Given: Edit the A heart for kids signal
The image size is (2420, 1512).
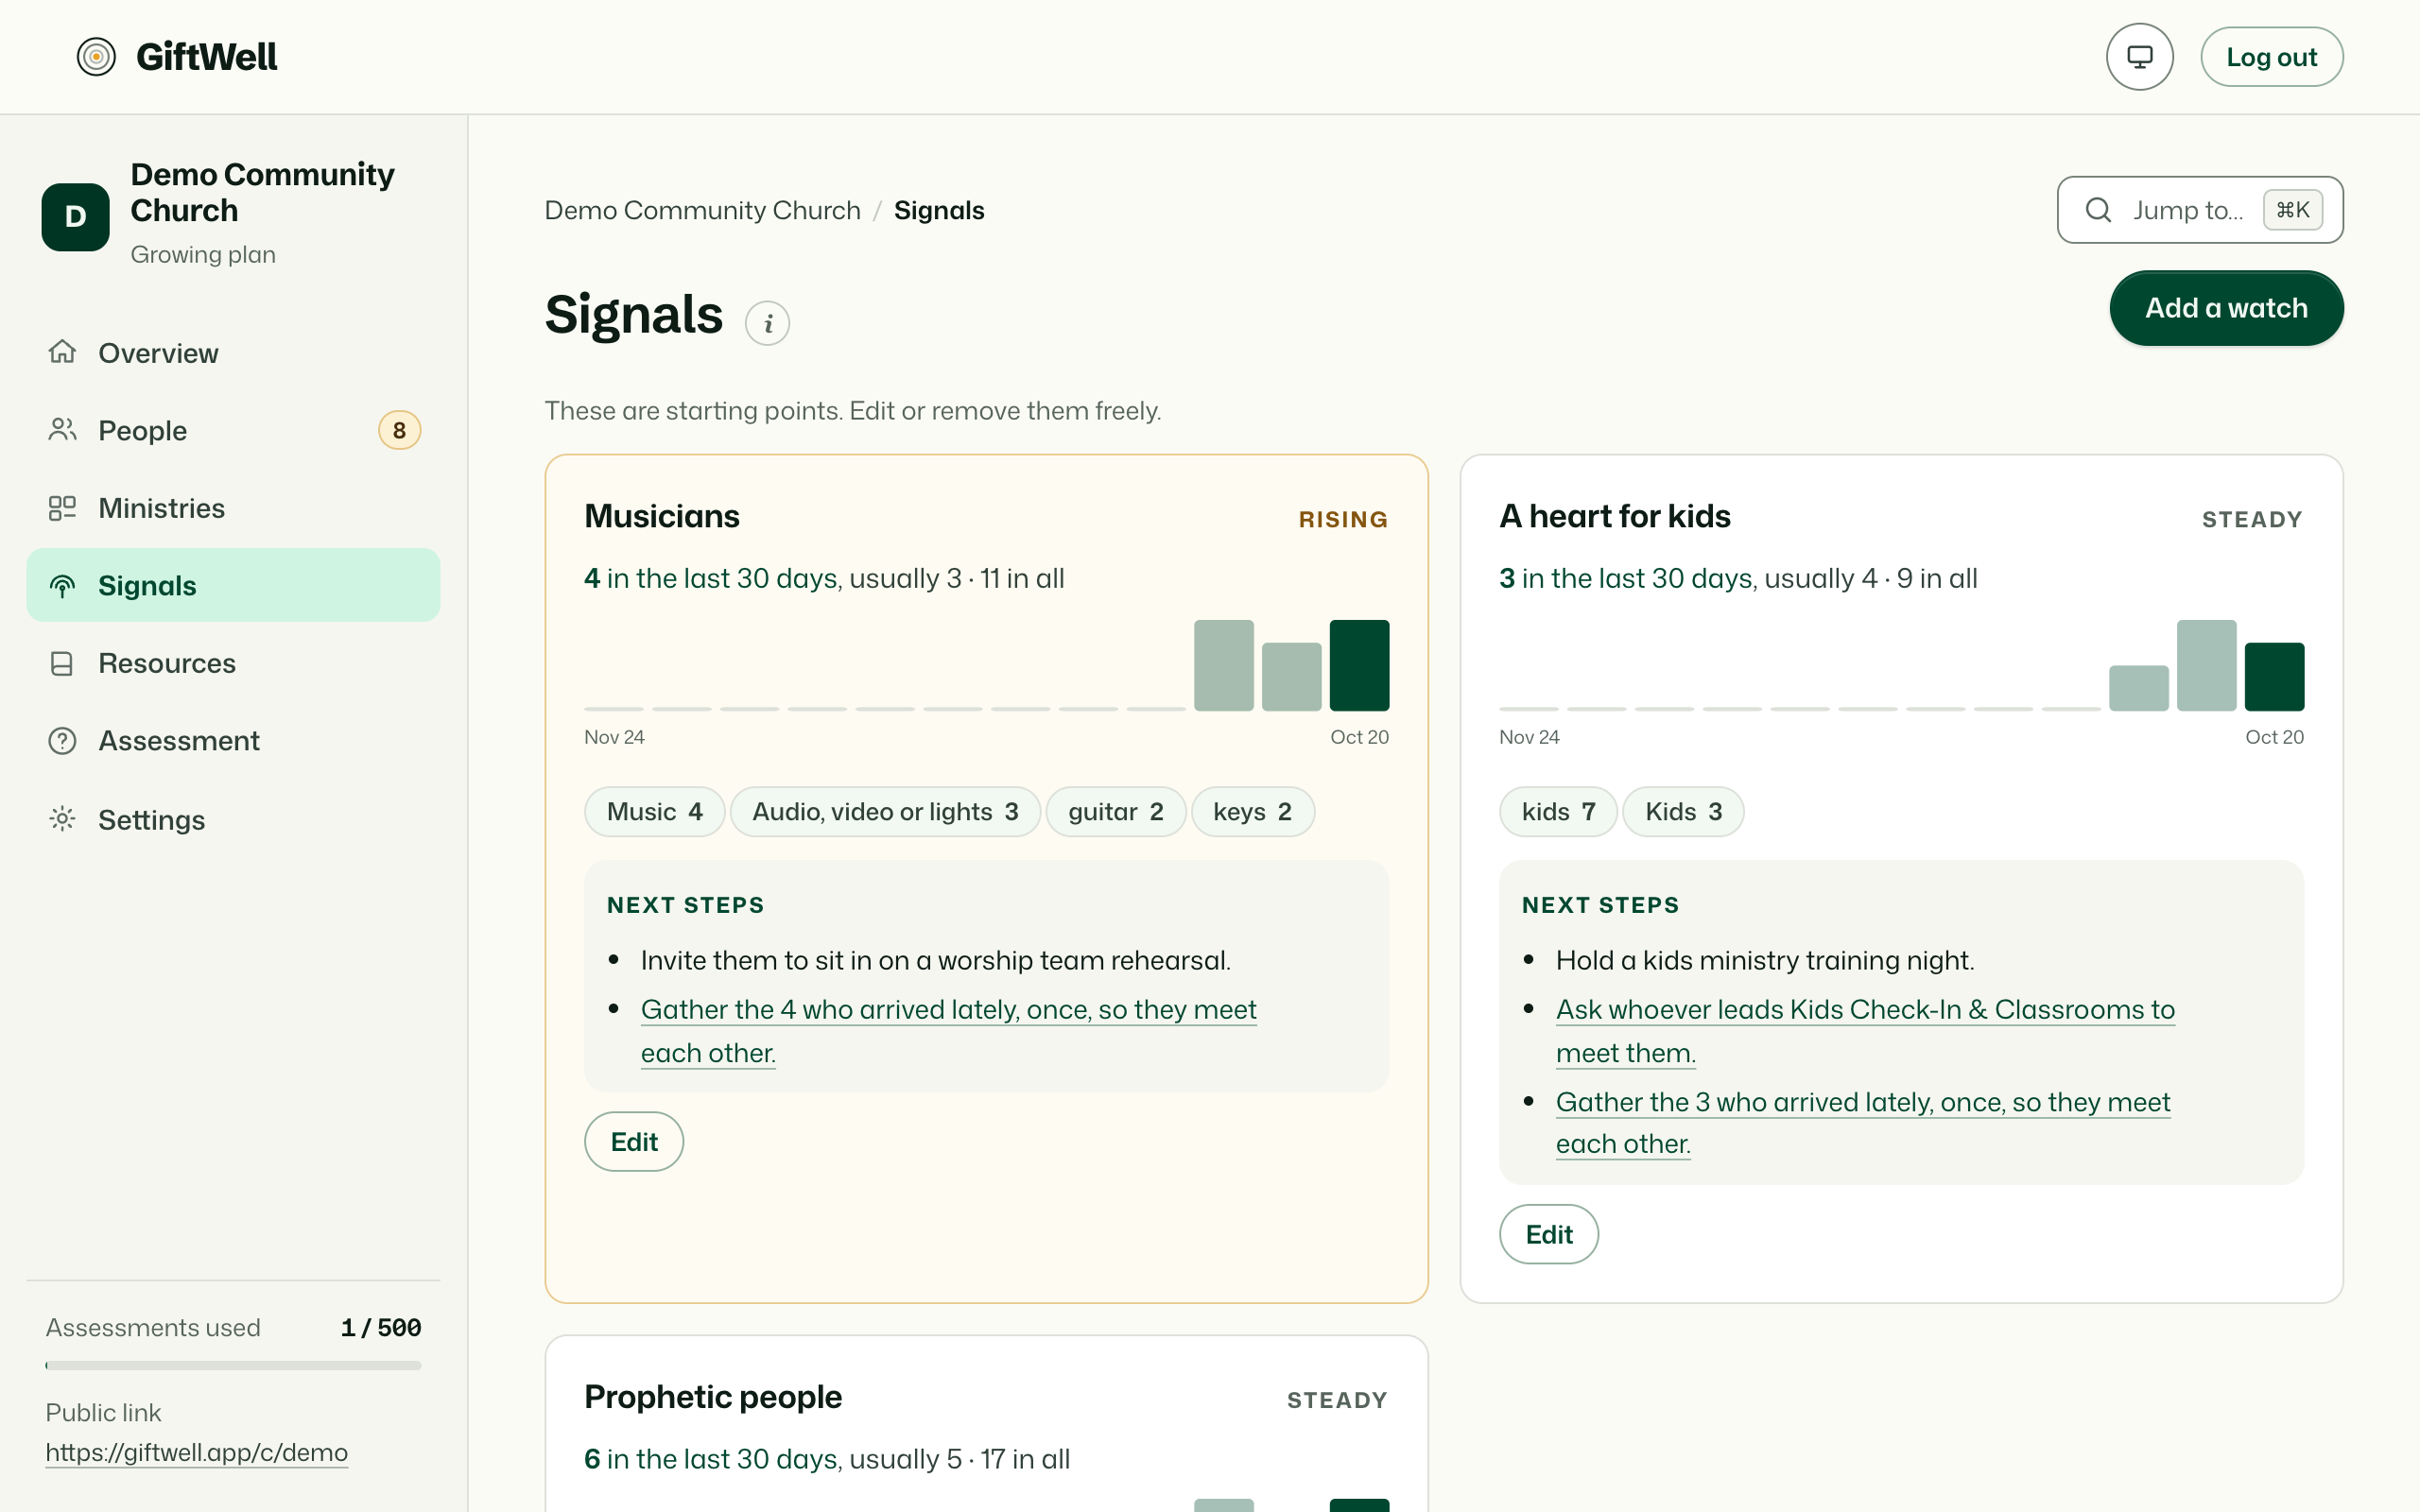Looking at the screenshot, I should pyautogui.click(x=1549, y=1234).
